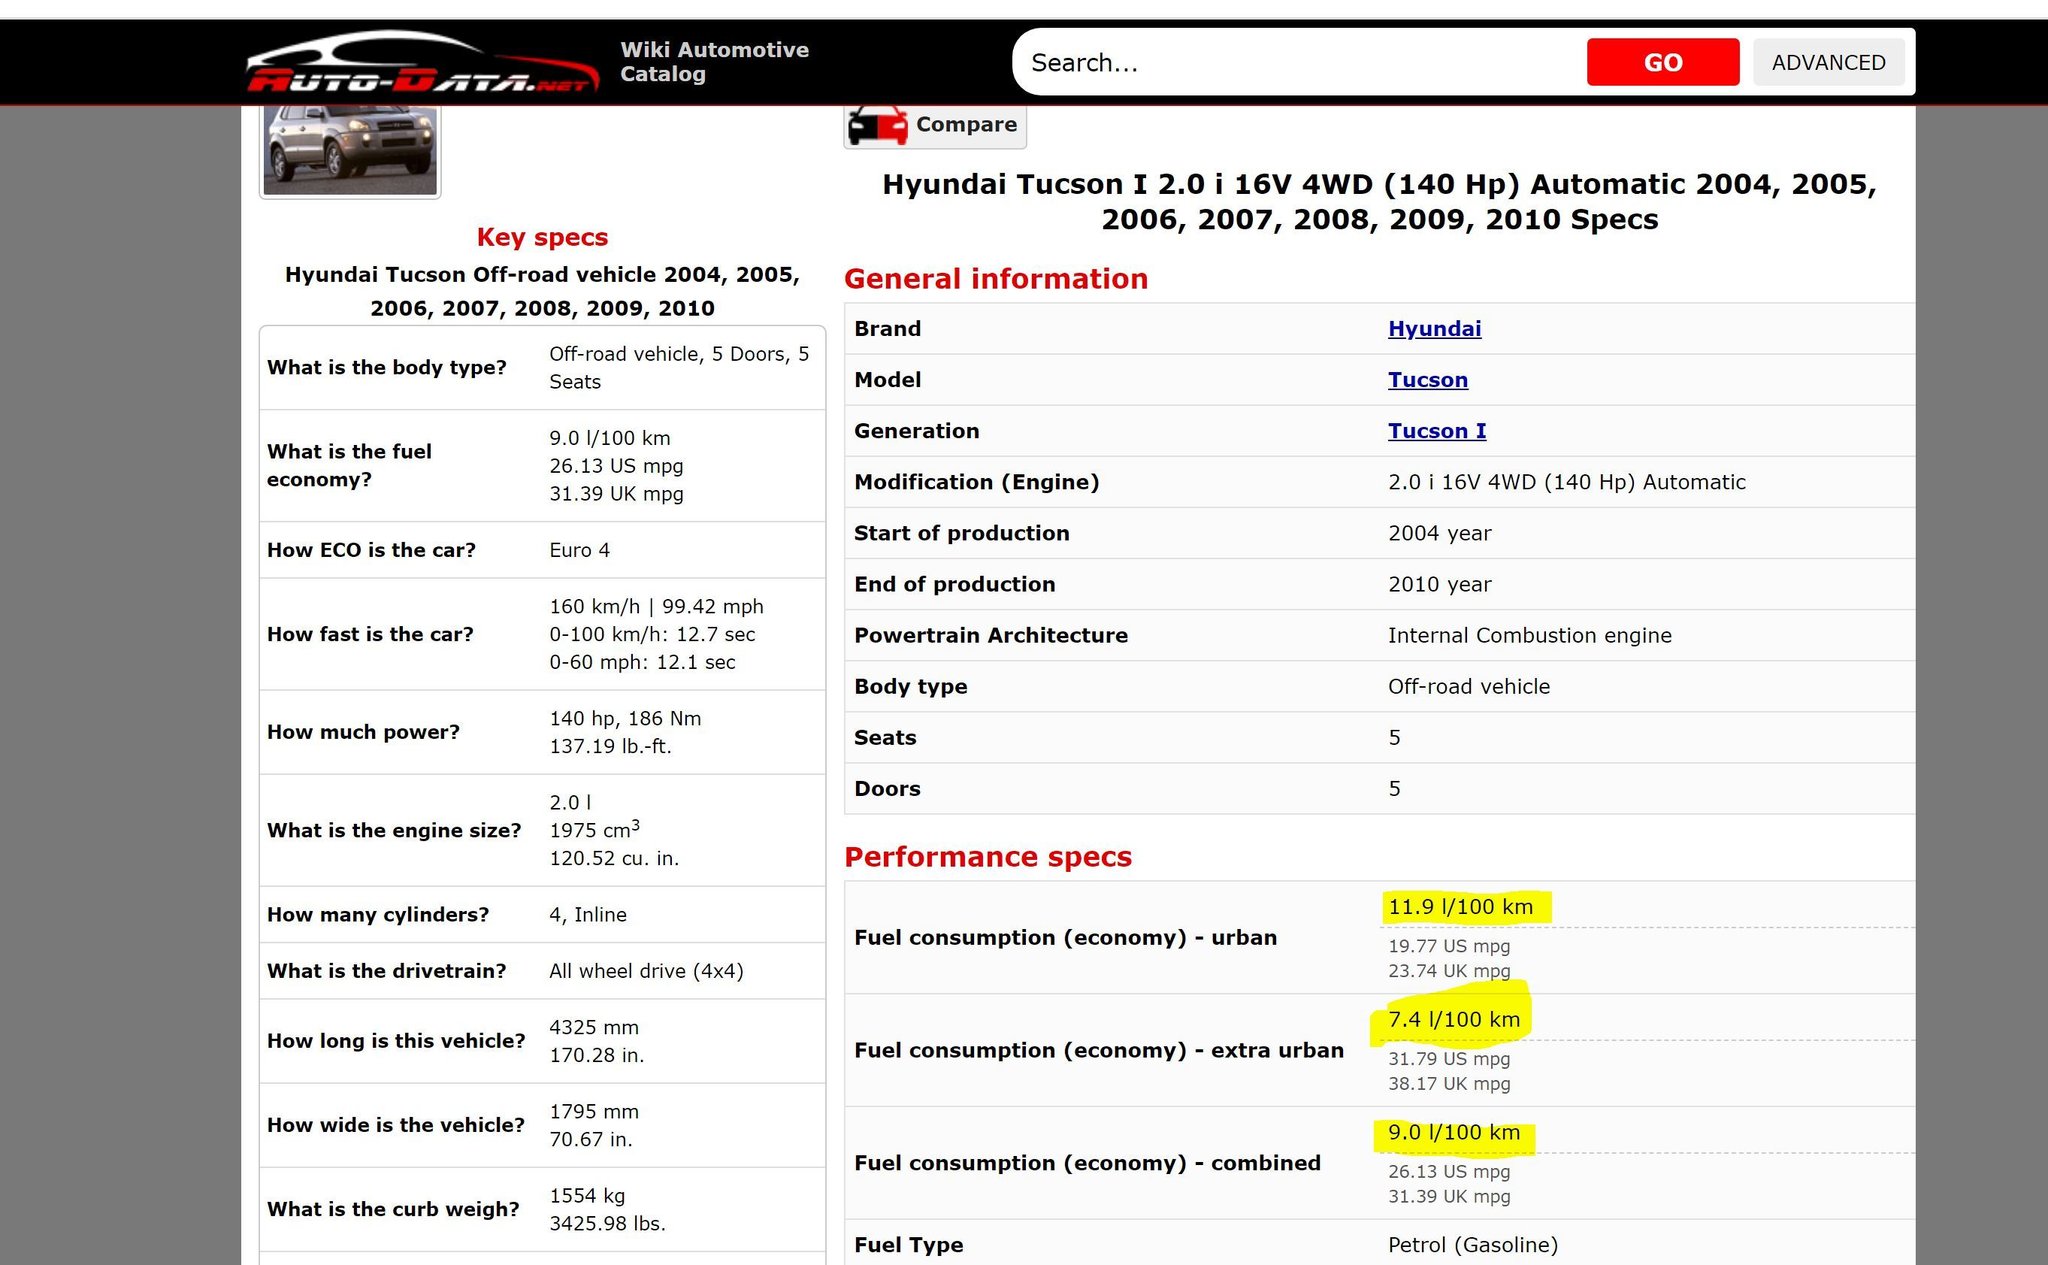Click the General information section heading

coord(995,279)
